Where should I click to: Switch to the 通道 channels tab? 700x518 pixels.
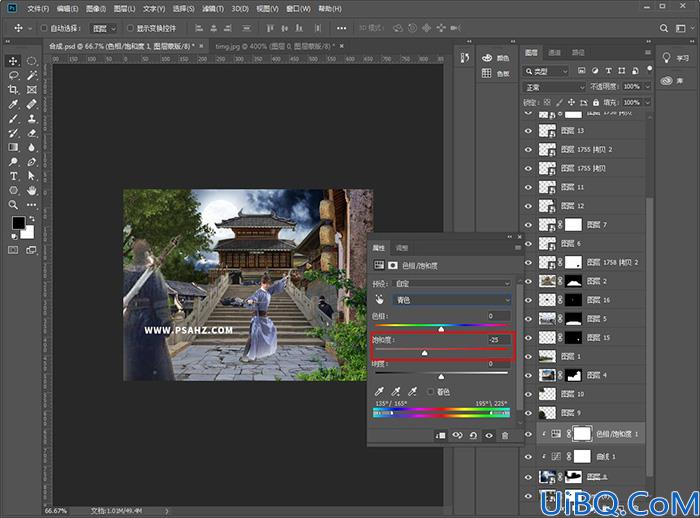tap(554, 53)
